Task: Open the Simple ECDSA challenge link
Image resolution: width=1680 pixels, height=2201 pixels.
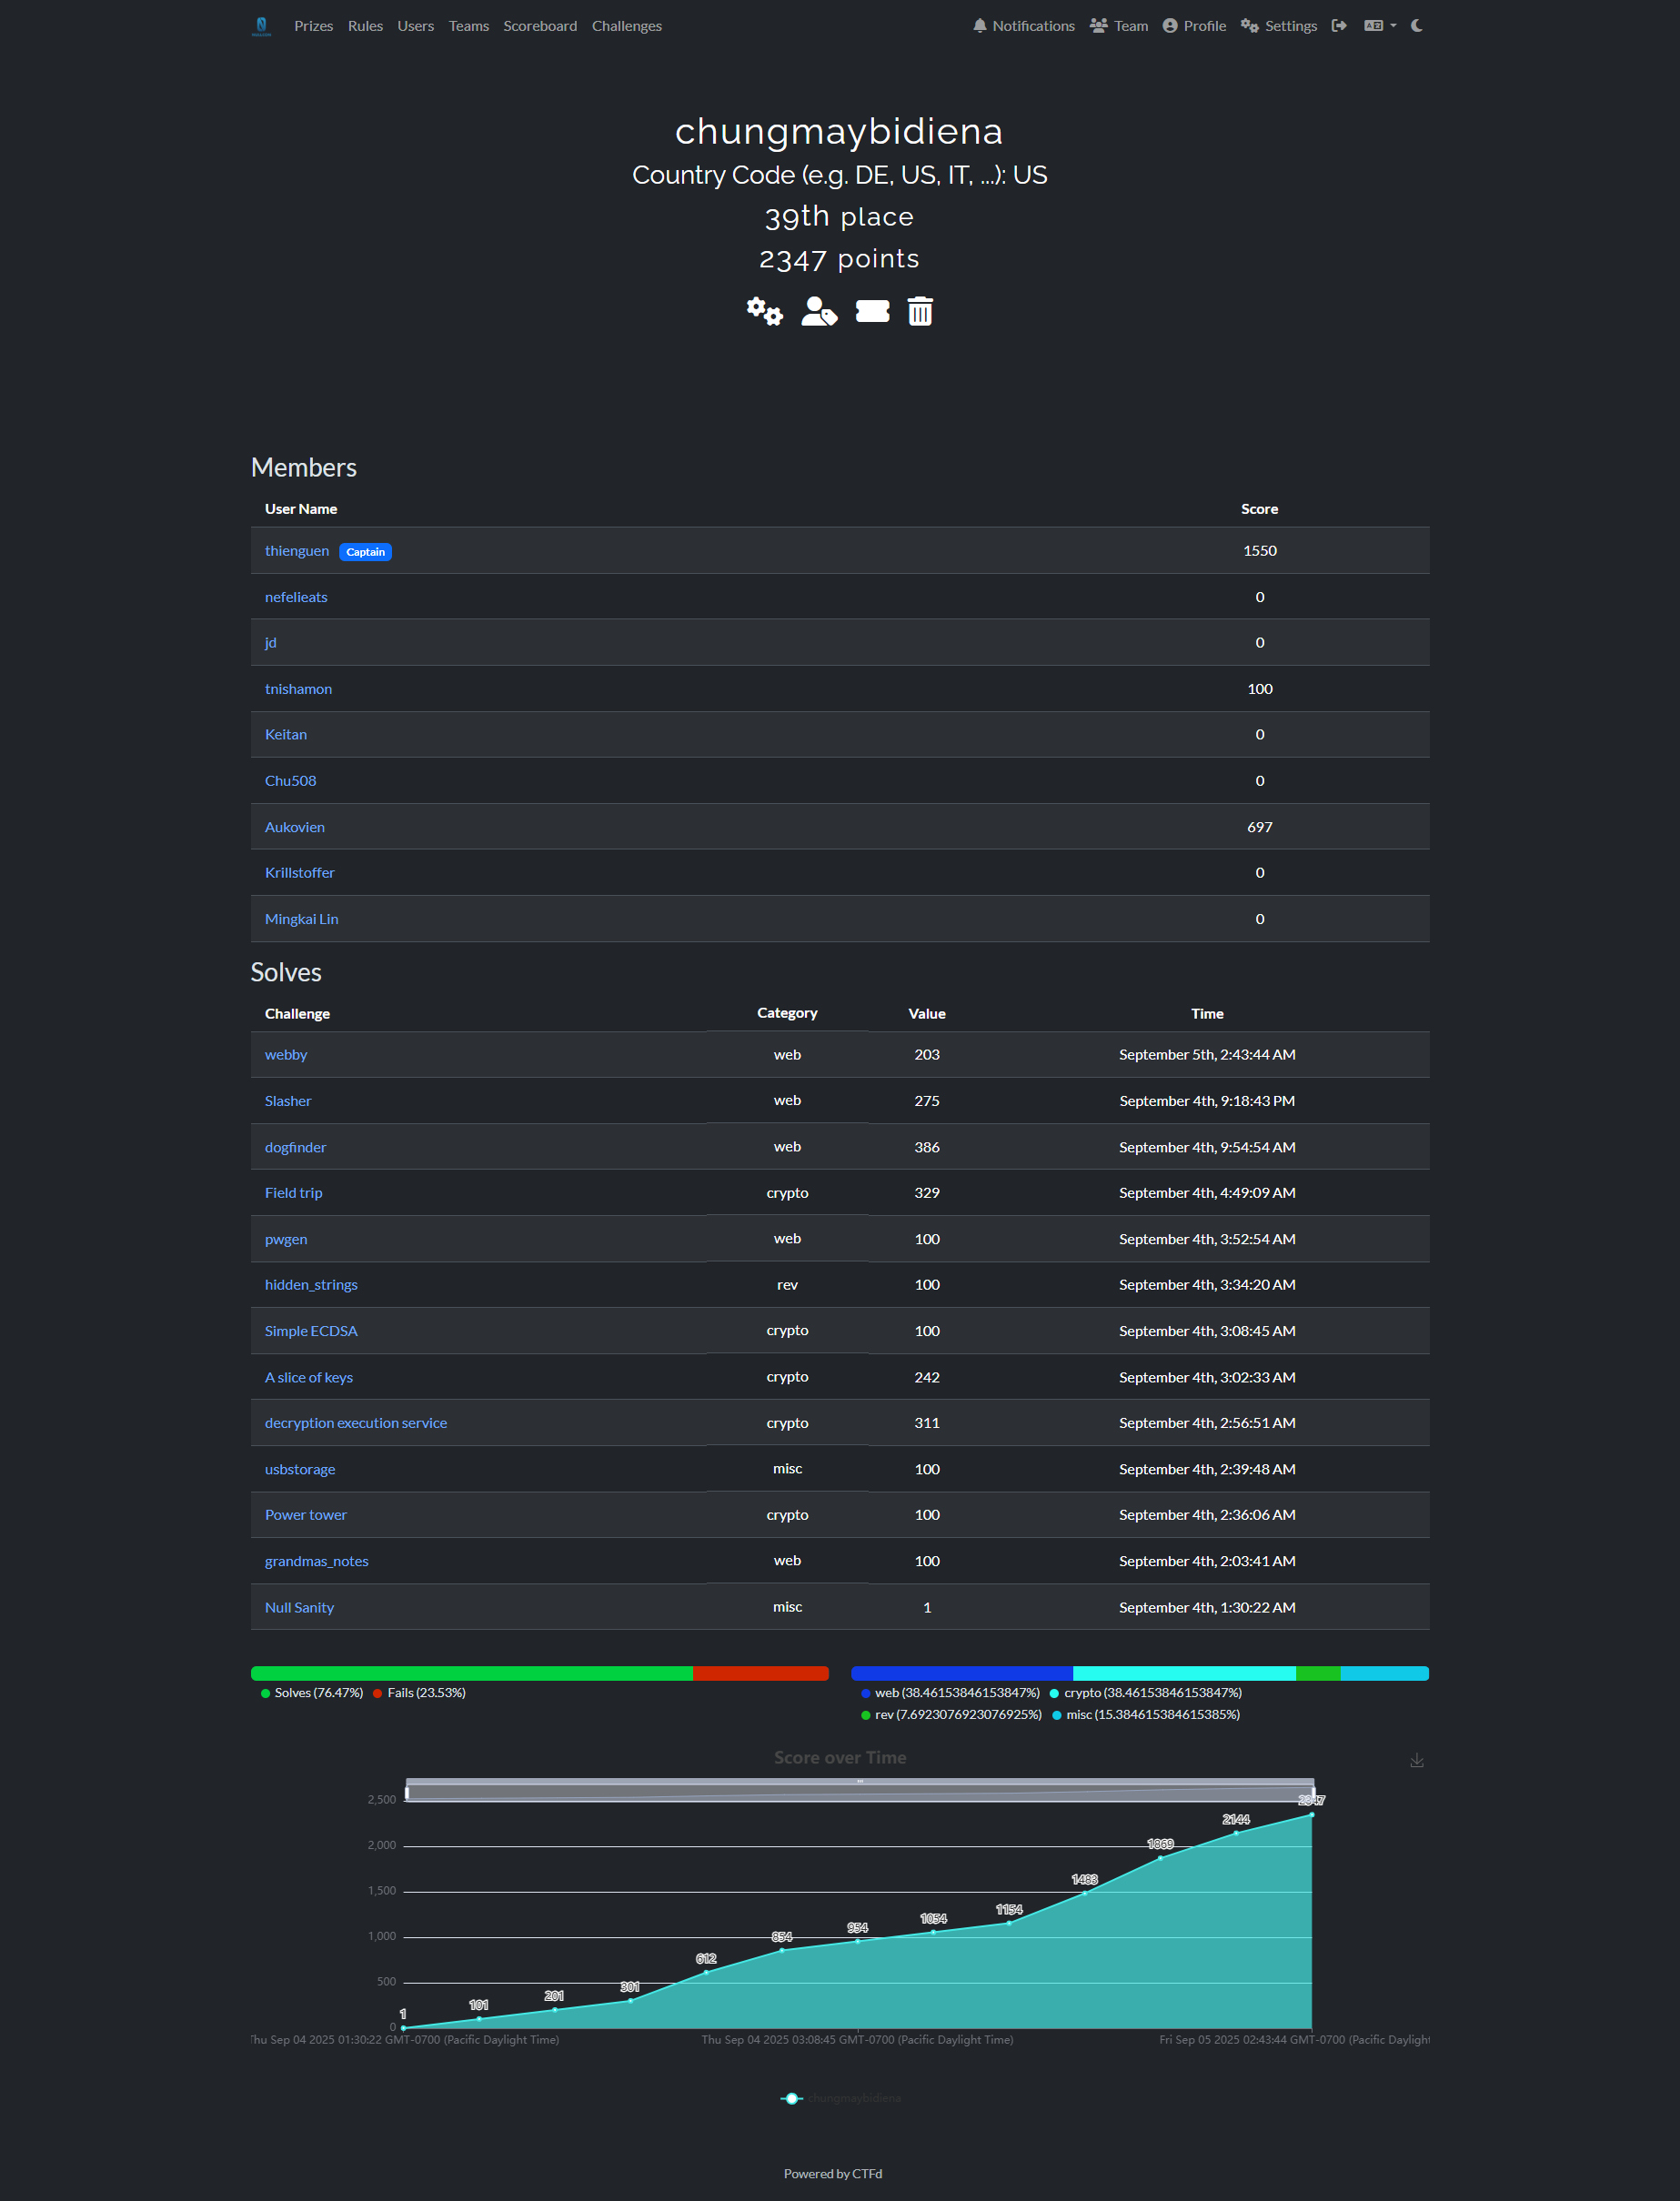Action: (311, 1331)
